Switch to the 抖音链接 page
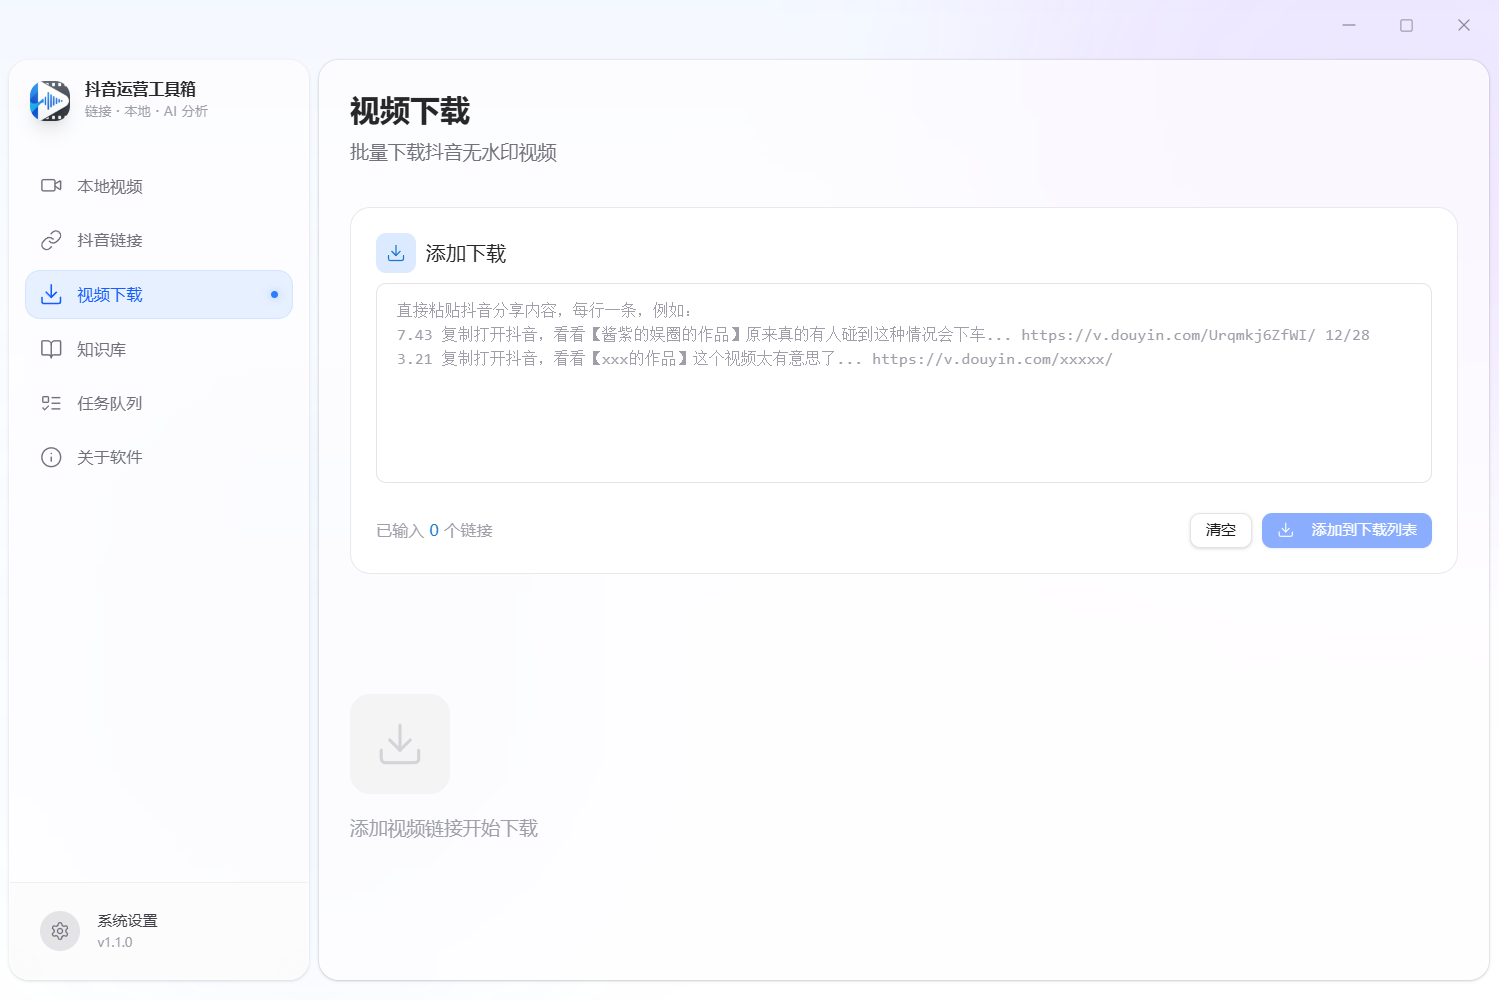Viewport: 1499px width, 1000px height. [110, 241]
